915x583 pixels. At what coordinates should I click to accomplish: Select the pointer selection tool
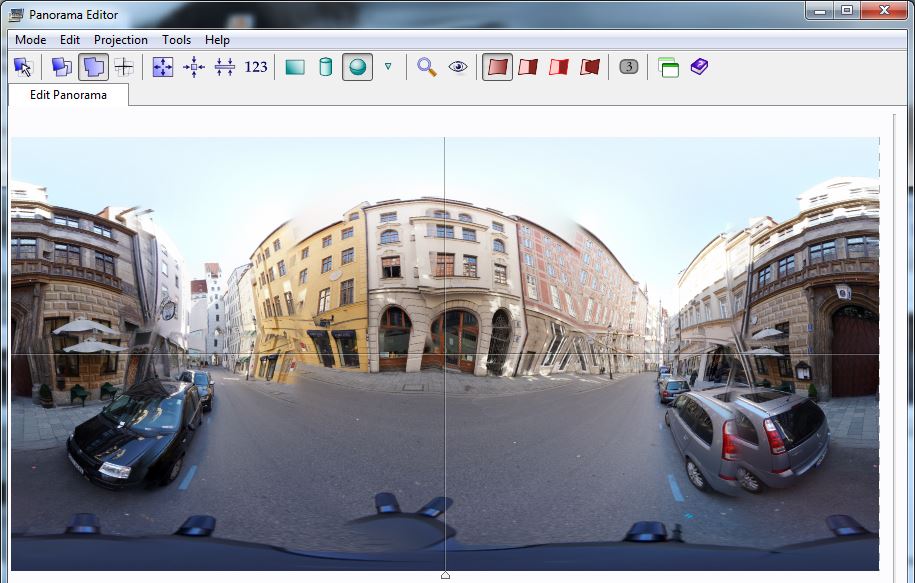23,67
